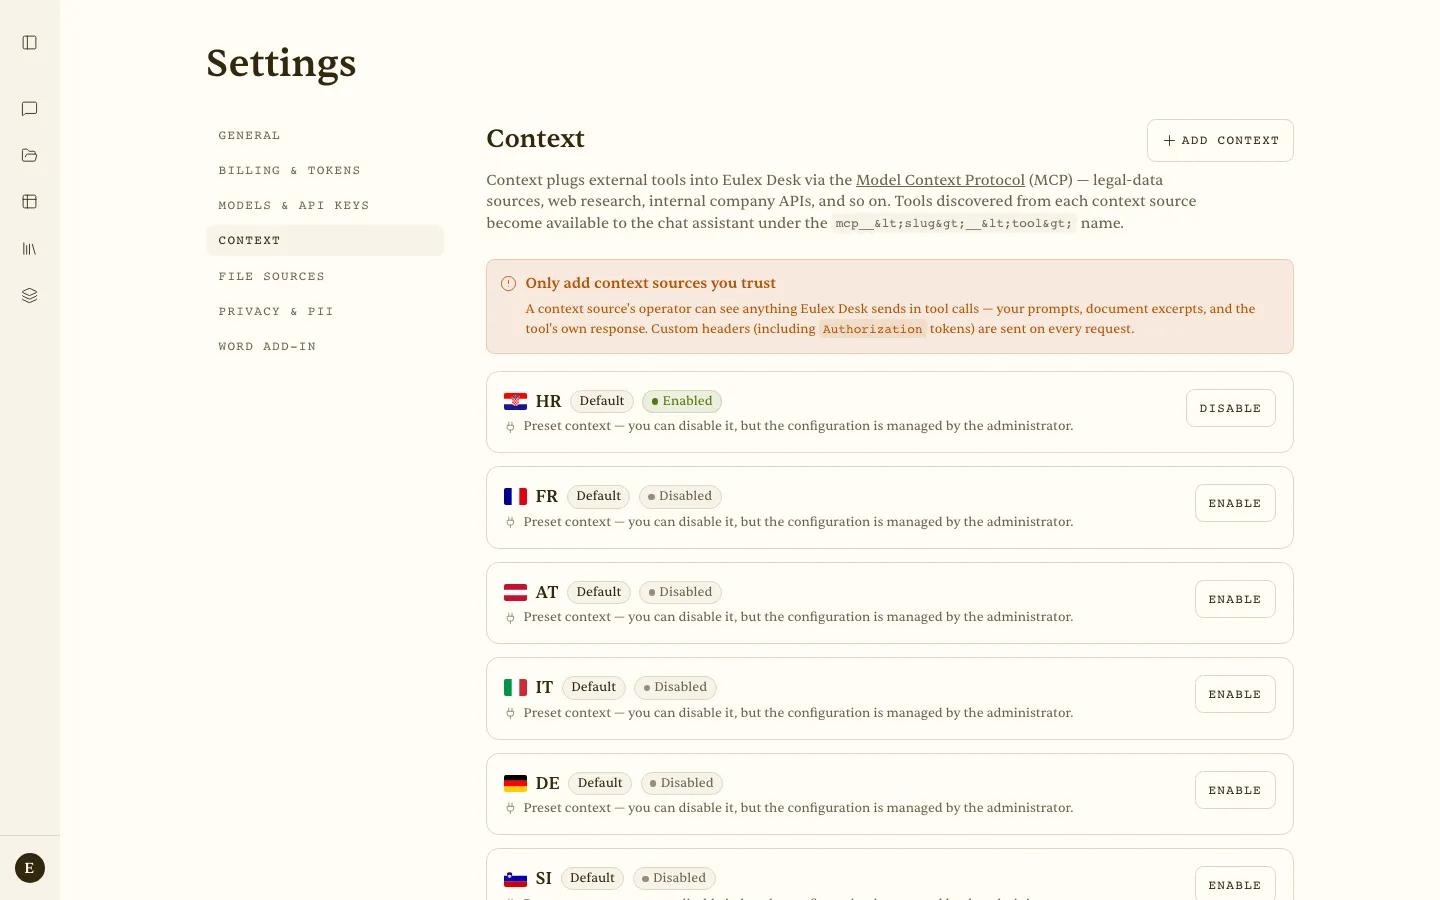Open the table grid icon in sidebar
Viewport: 1440px width, 900px height.
(30, 202)
